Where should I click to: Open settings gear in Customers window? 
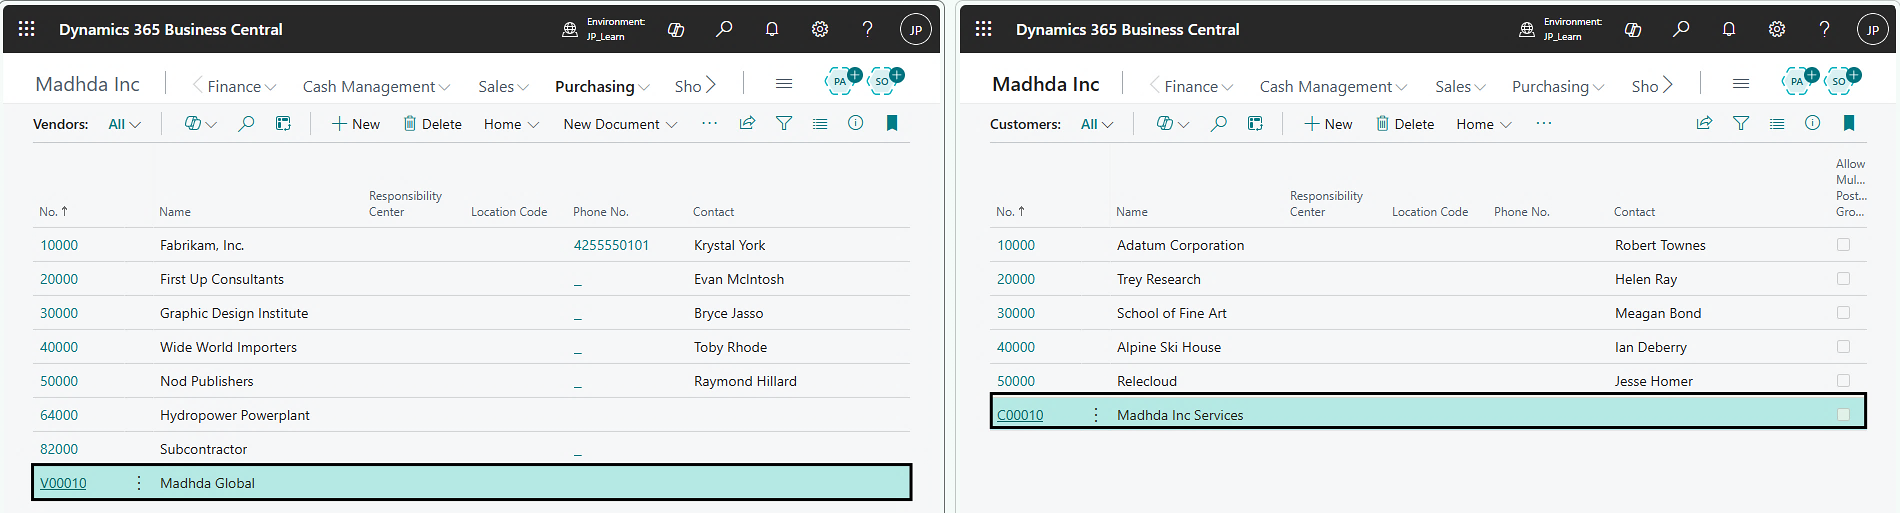[1777, 29]
